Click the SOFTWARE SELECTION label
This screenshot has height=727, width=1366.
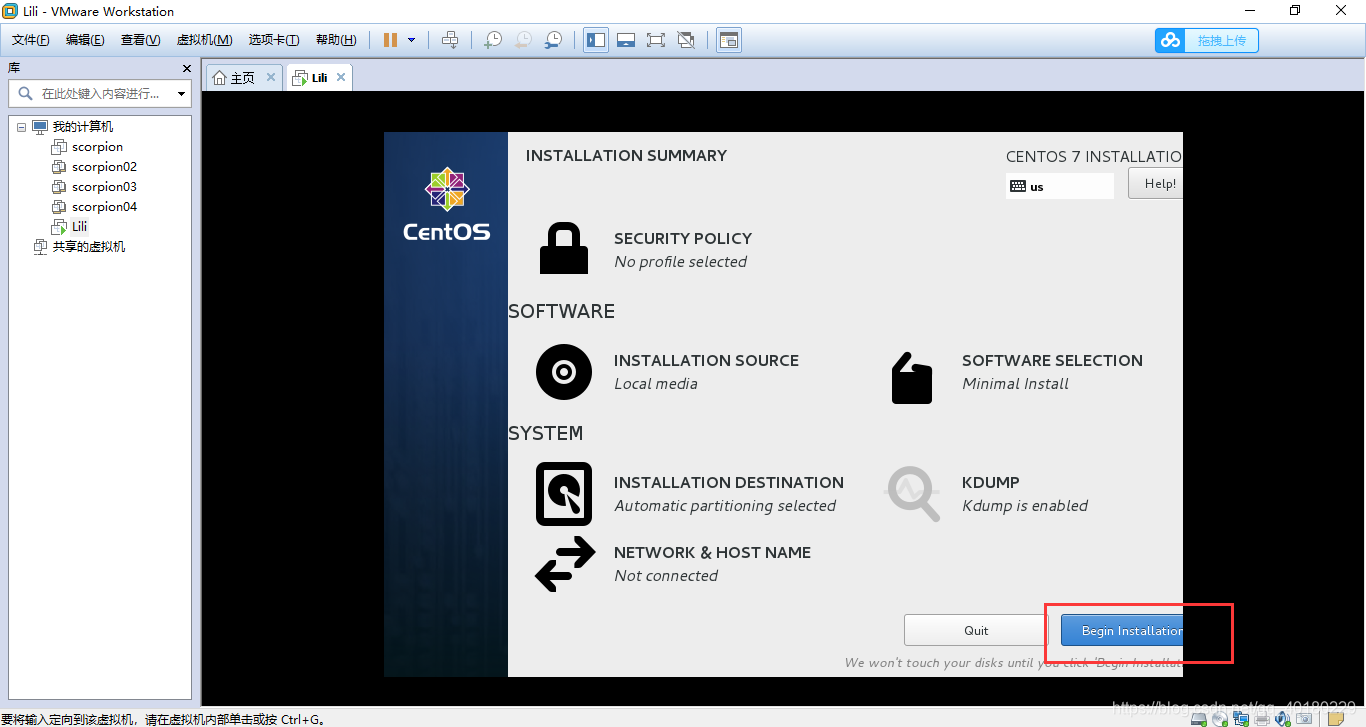point(1052,361)
